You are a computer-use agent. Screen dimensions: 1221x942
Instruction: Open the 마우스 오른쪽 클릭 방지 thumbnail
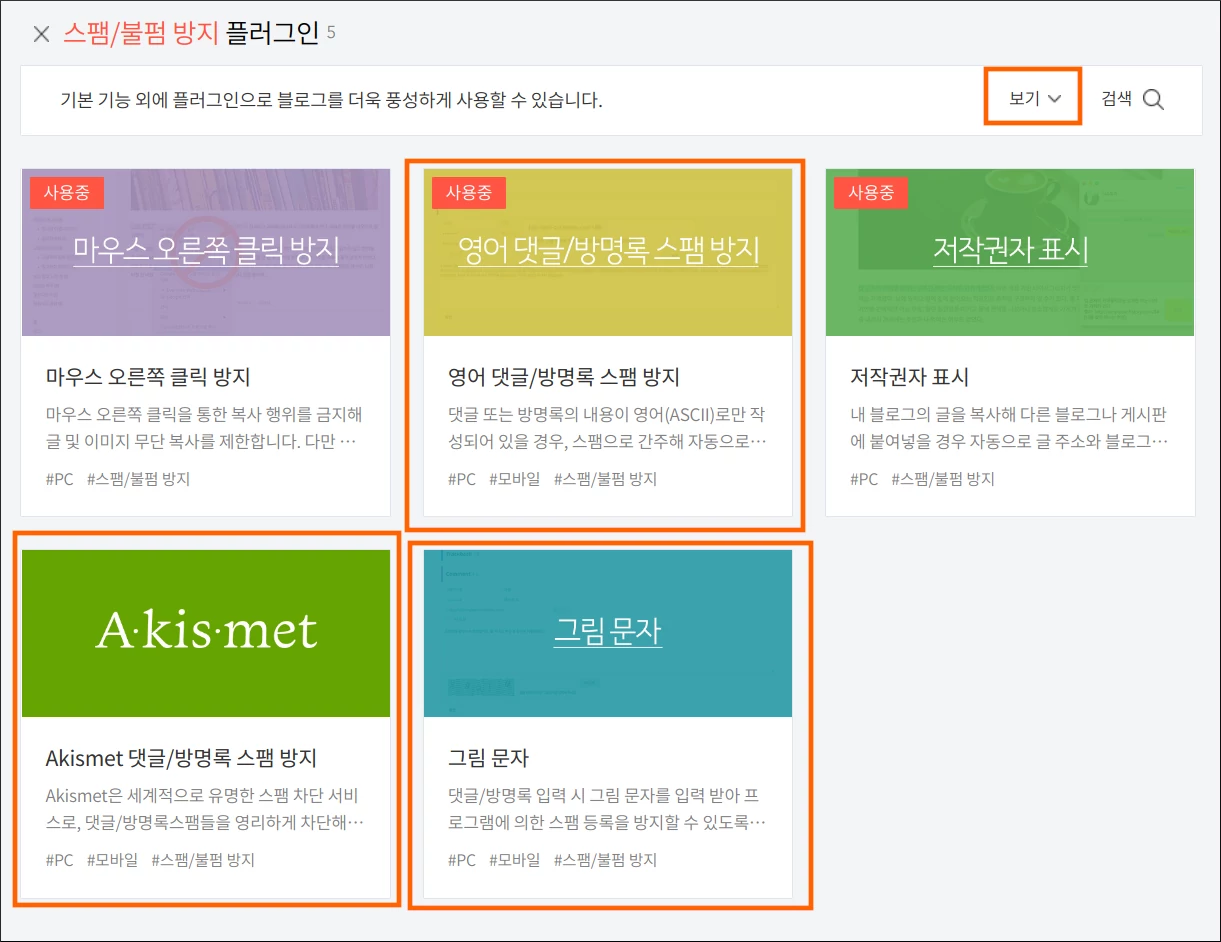[205, 252]
